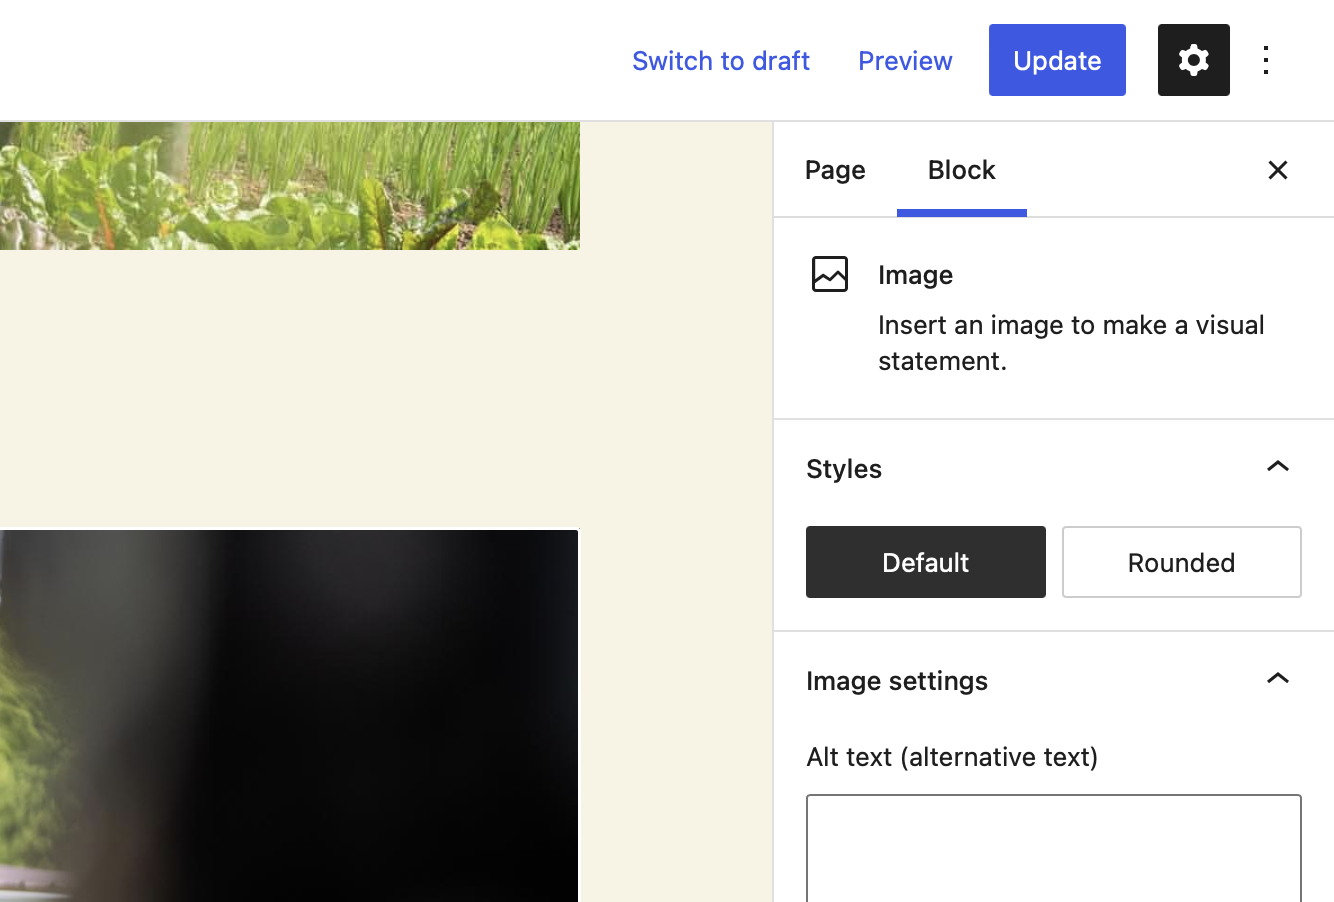Collapse the Image settings section
1334x902 pixels.
[1277, 678]
